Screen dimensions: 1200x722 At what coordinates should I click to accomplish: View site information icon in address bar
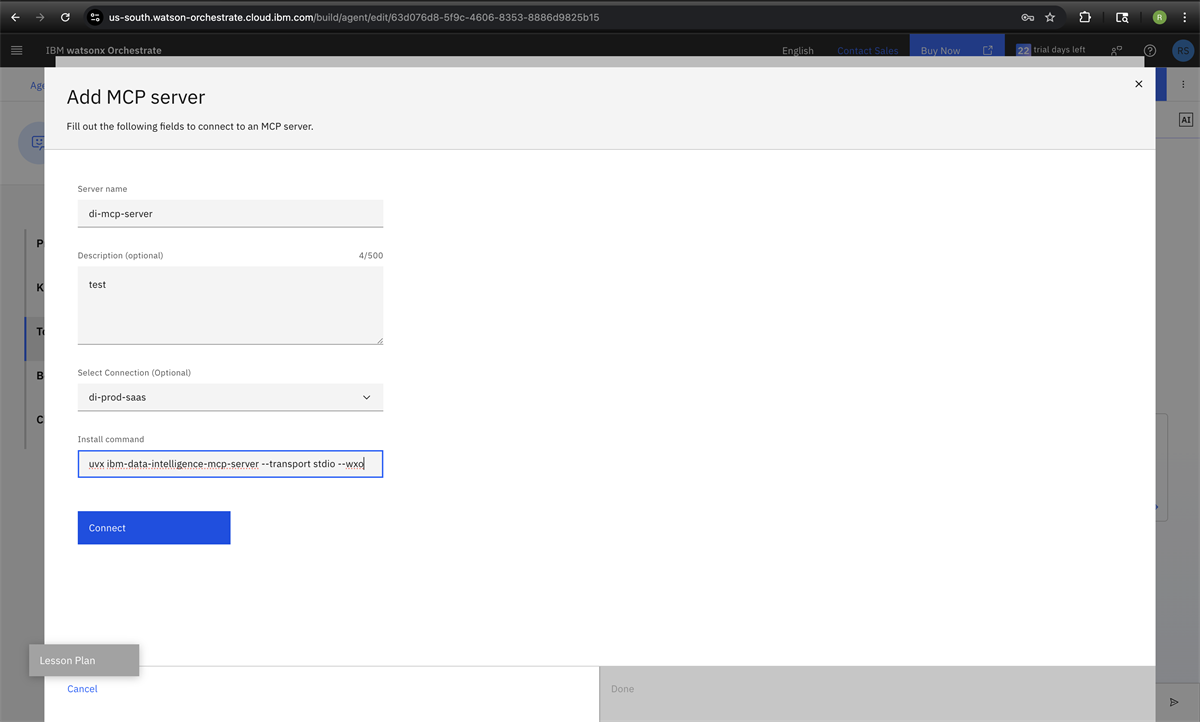[x=95, y=17]
